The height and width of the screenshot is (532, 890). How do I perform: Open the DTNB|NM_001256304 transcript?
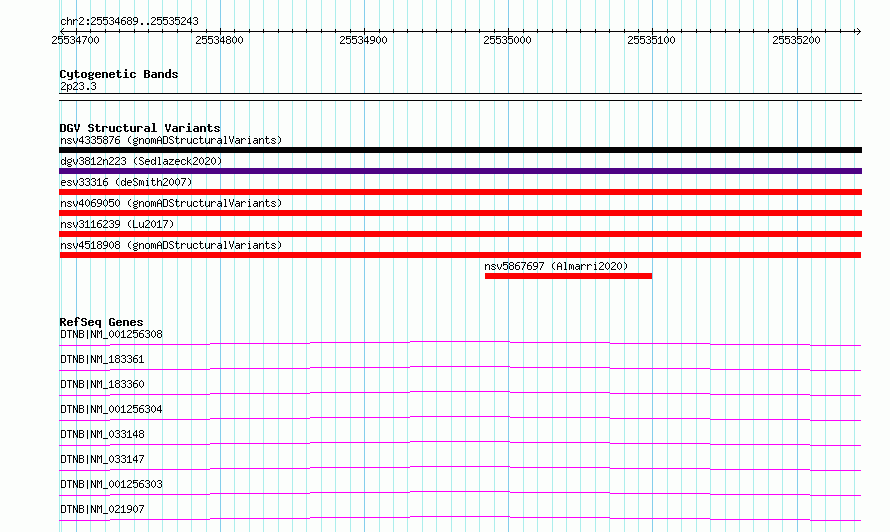111,409
